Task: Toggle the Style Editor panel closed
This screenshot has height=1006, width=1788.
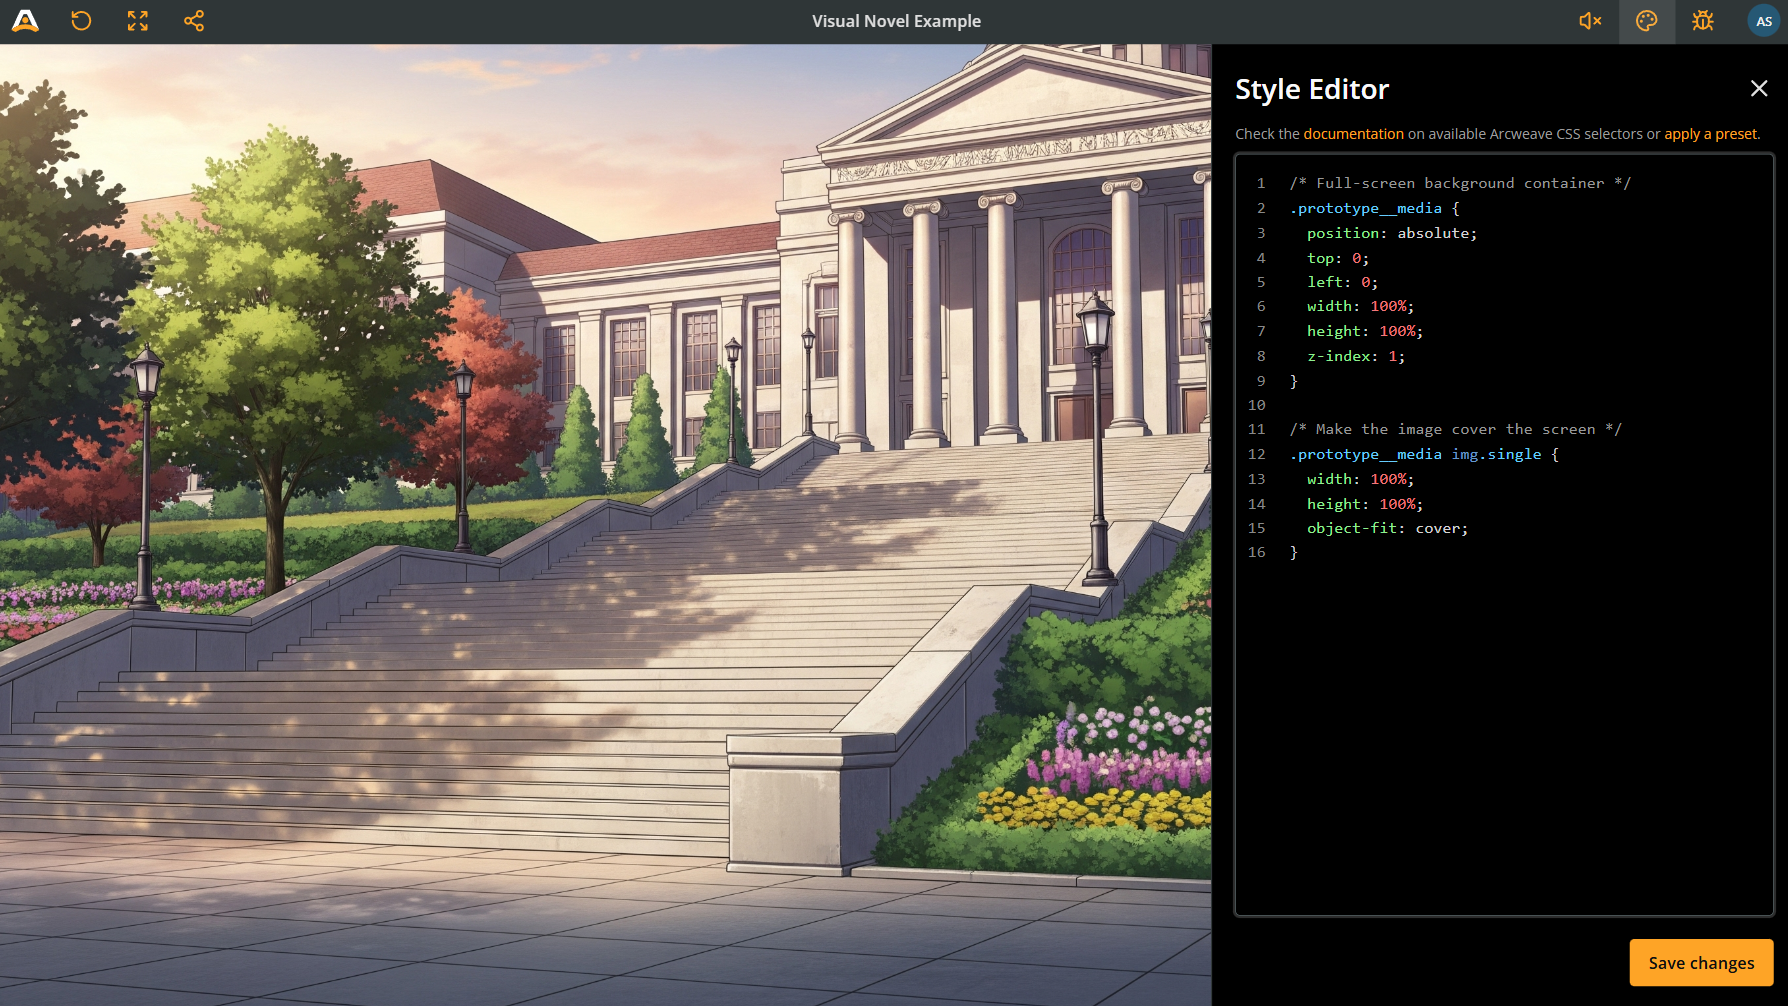Action: (1759, 88)
